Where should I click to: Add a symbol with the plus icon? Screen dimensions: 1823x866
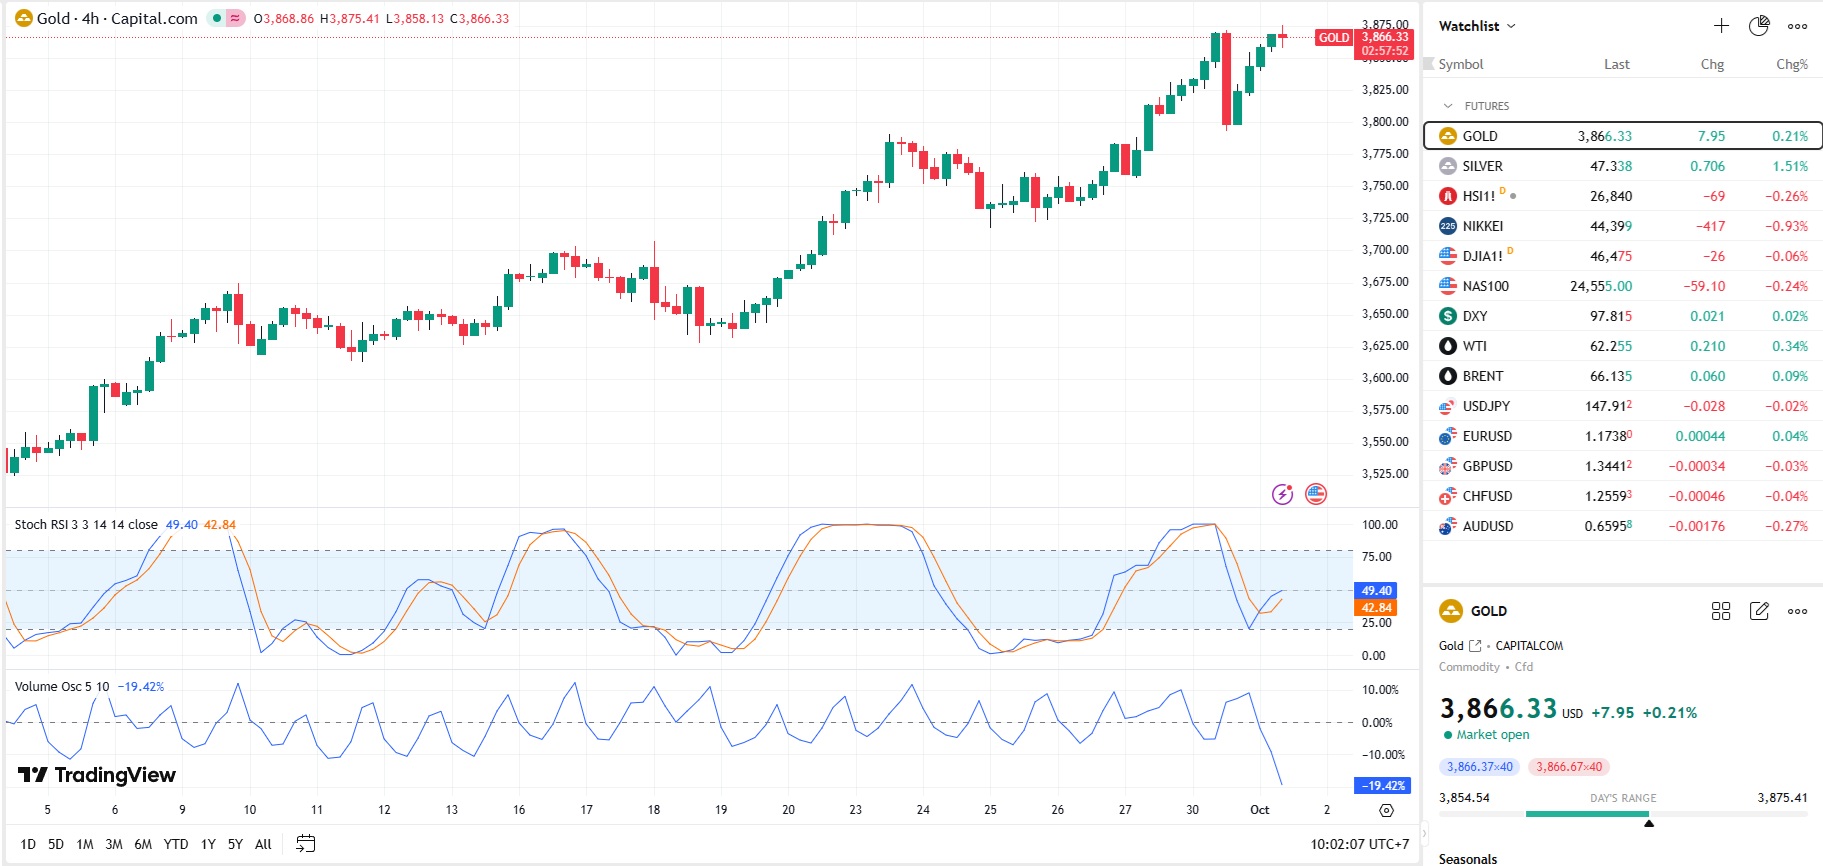click(x=1721, y=26)
